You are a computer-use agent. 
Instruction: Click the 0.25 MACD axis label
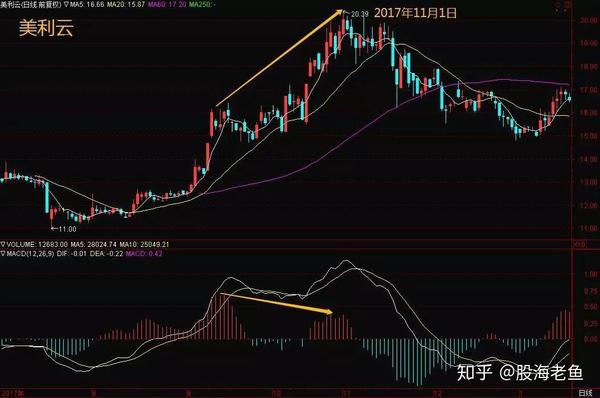point(591,323)
